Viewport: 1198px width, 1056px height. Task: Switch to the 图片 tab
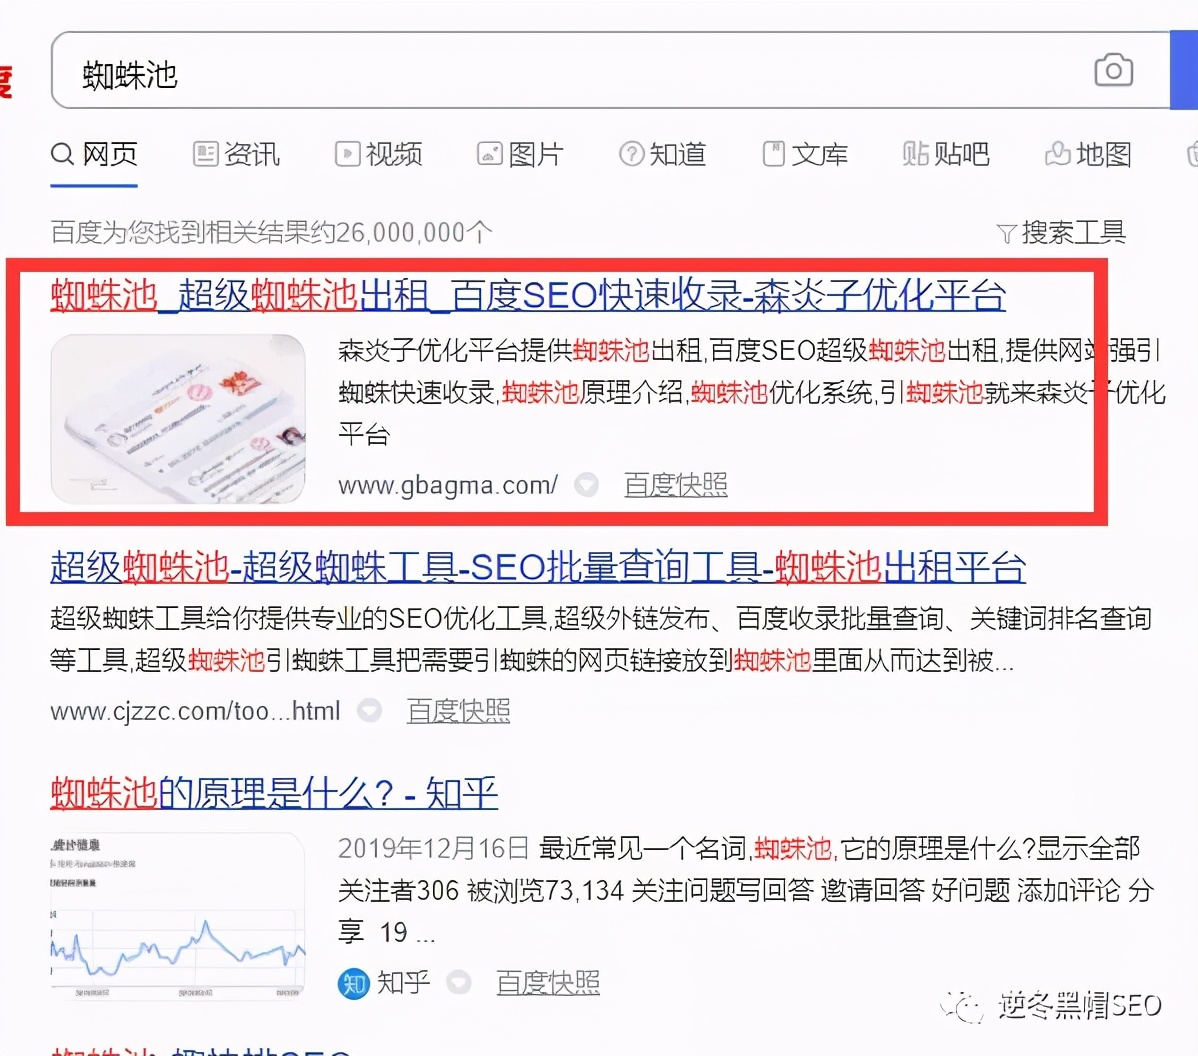(520, 154)
